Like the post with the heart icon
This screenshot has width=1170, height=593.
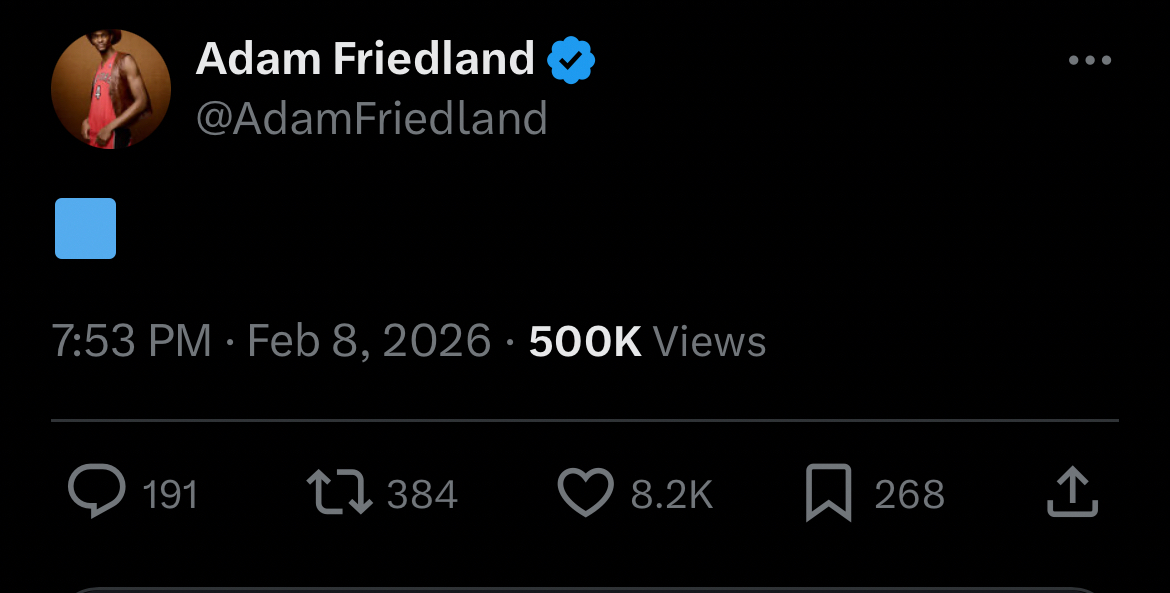(585, 494)
